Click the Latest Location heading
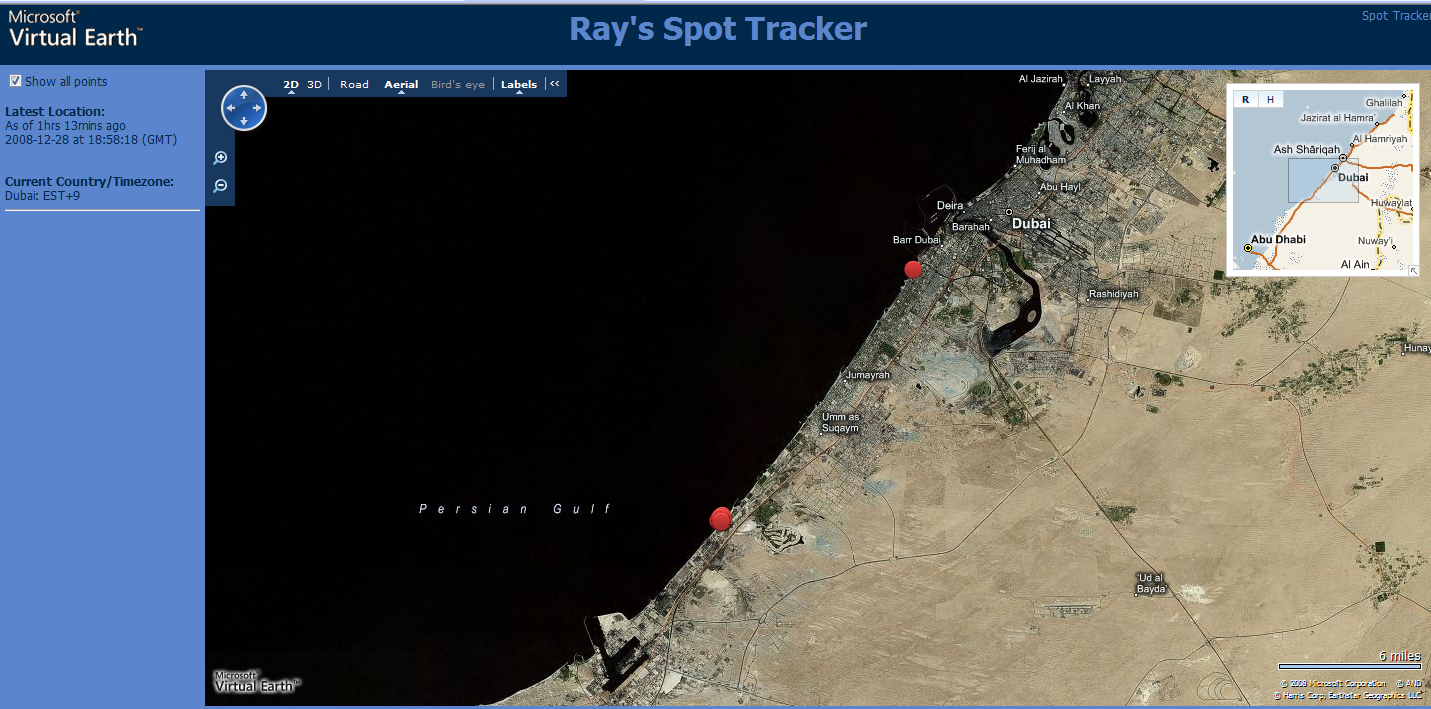 pos(55,112)
